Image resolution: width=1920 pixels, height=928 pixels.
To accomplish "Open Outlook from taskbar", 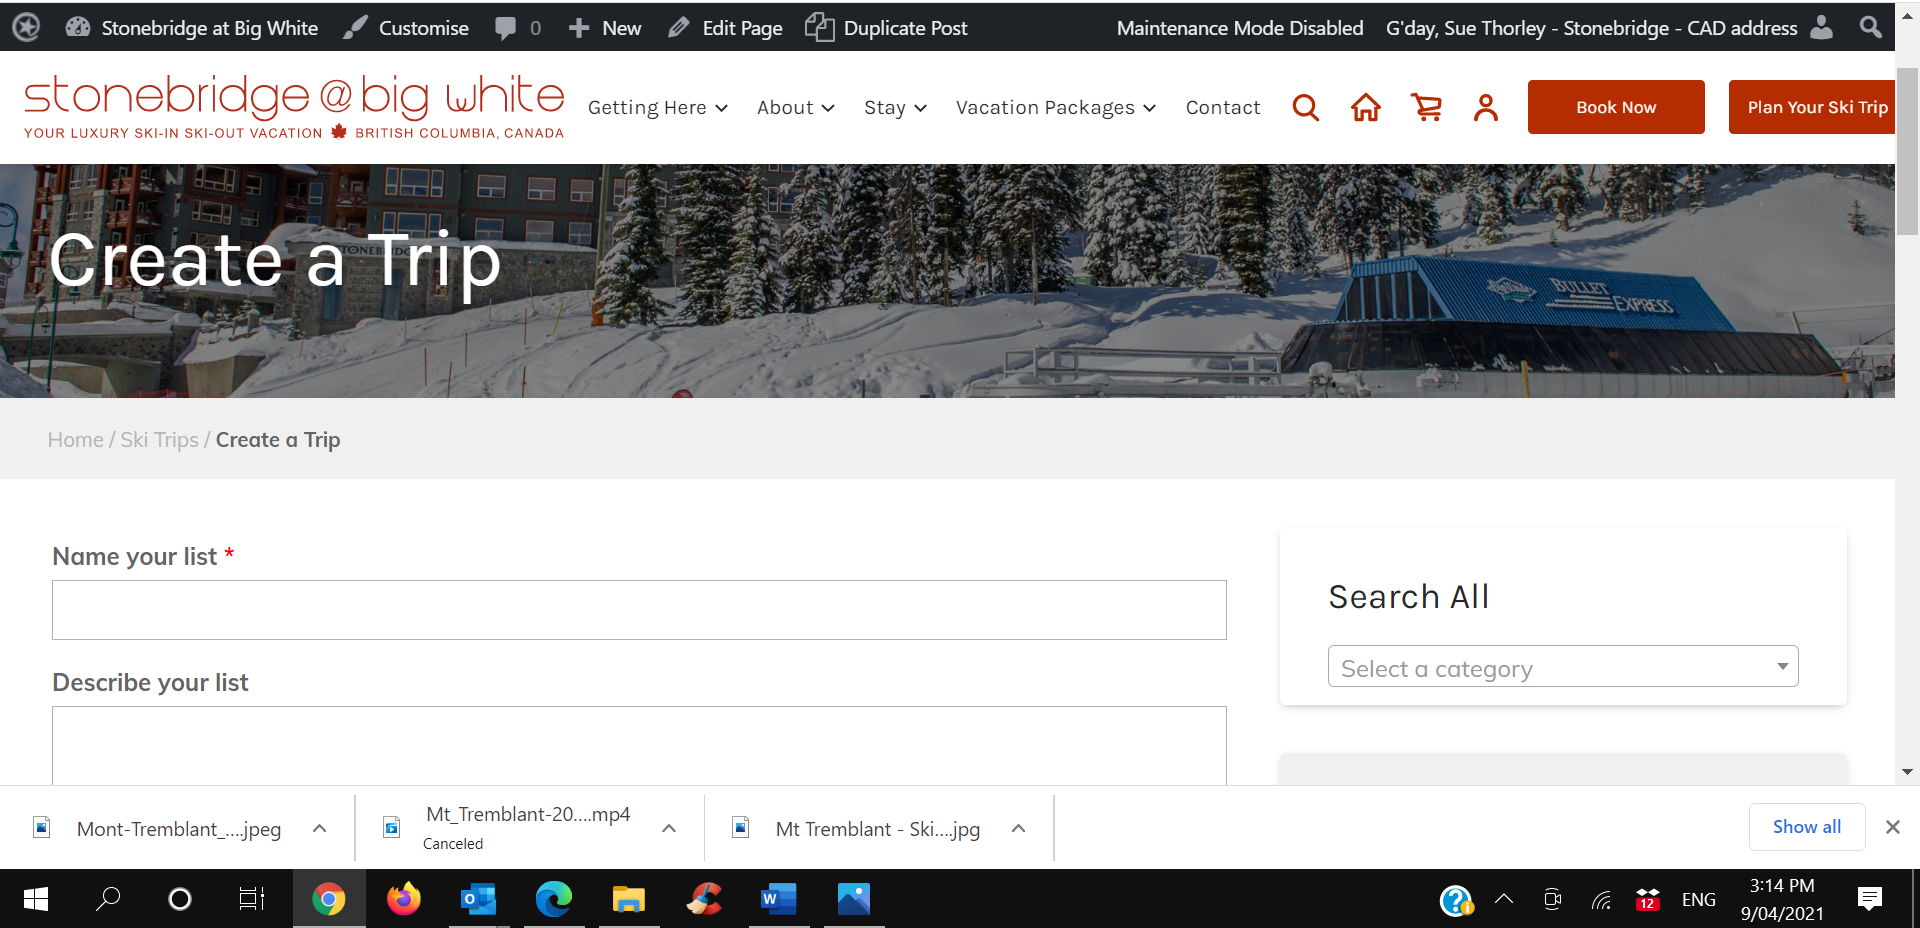I will [479, 899].
